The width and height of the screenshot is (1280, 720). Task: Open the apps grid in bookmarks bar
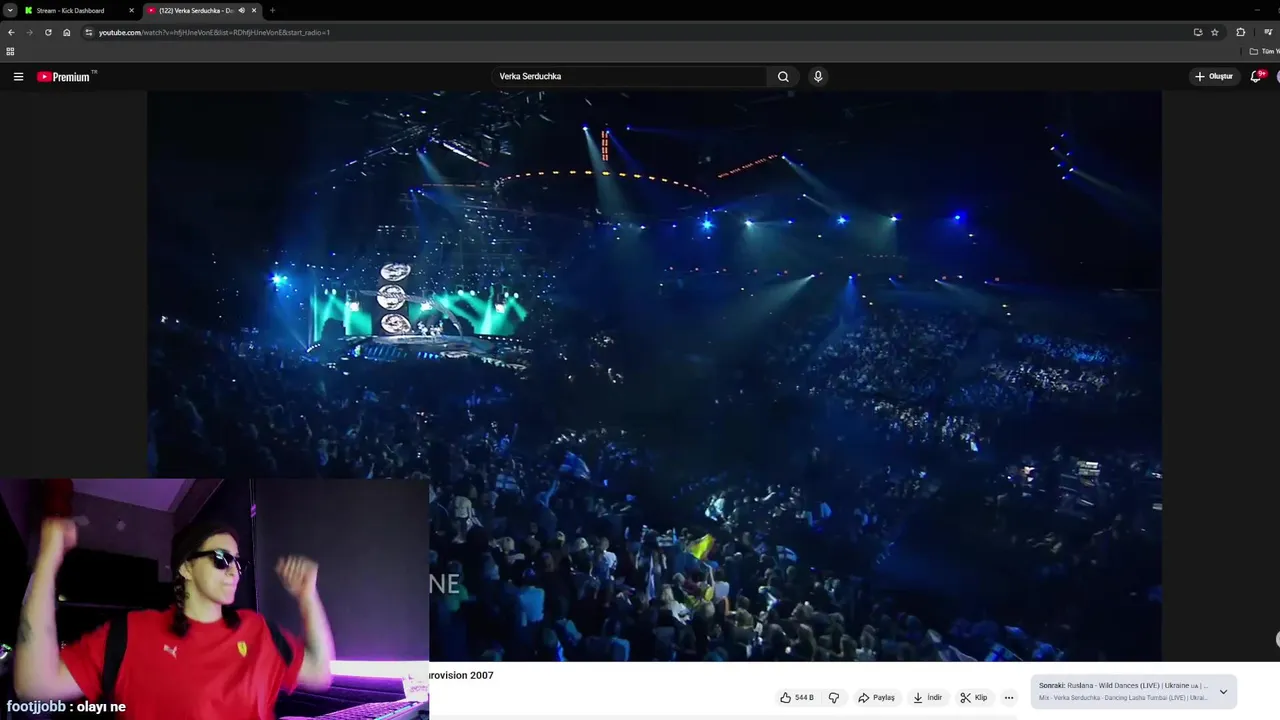(10, 51)
